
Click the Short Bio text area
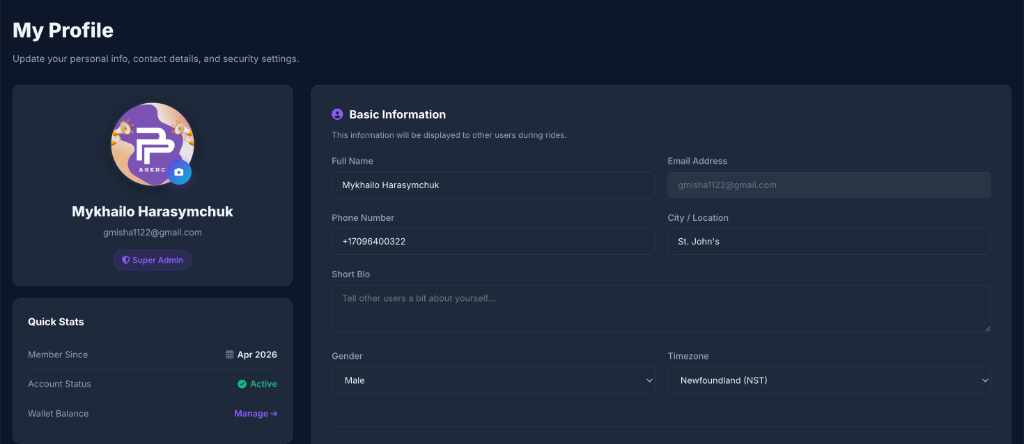[x=661, y=308]
